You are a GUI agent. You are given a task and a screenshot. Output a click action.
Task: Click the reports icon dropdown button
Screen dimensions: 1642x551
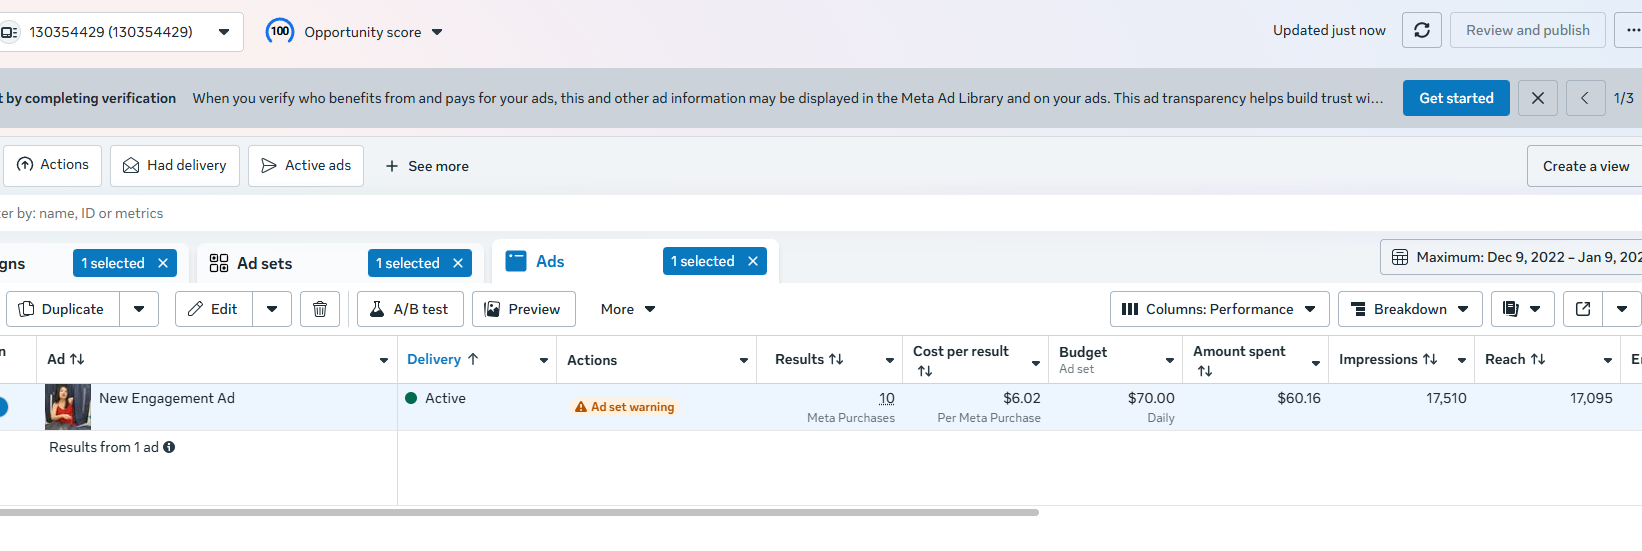coord(1522,309)
